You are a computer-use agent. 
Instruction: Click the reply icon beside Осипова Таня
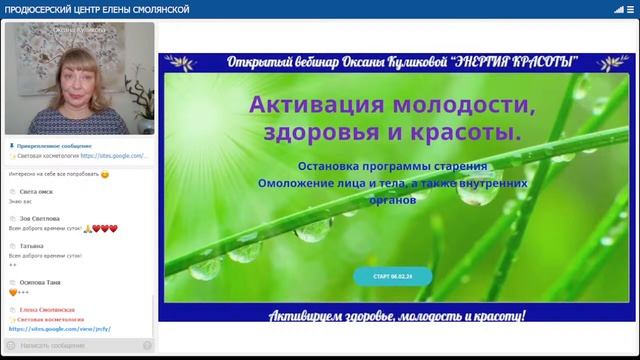[x=12, y=282]
